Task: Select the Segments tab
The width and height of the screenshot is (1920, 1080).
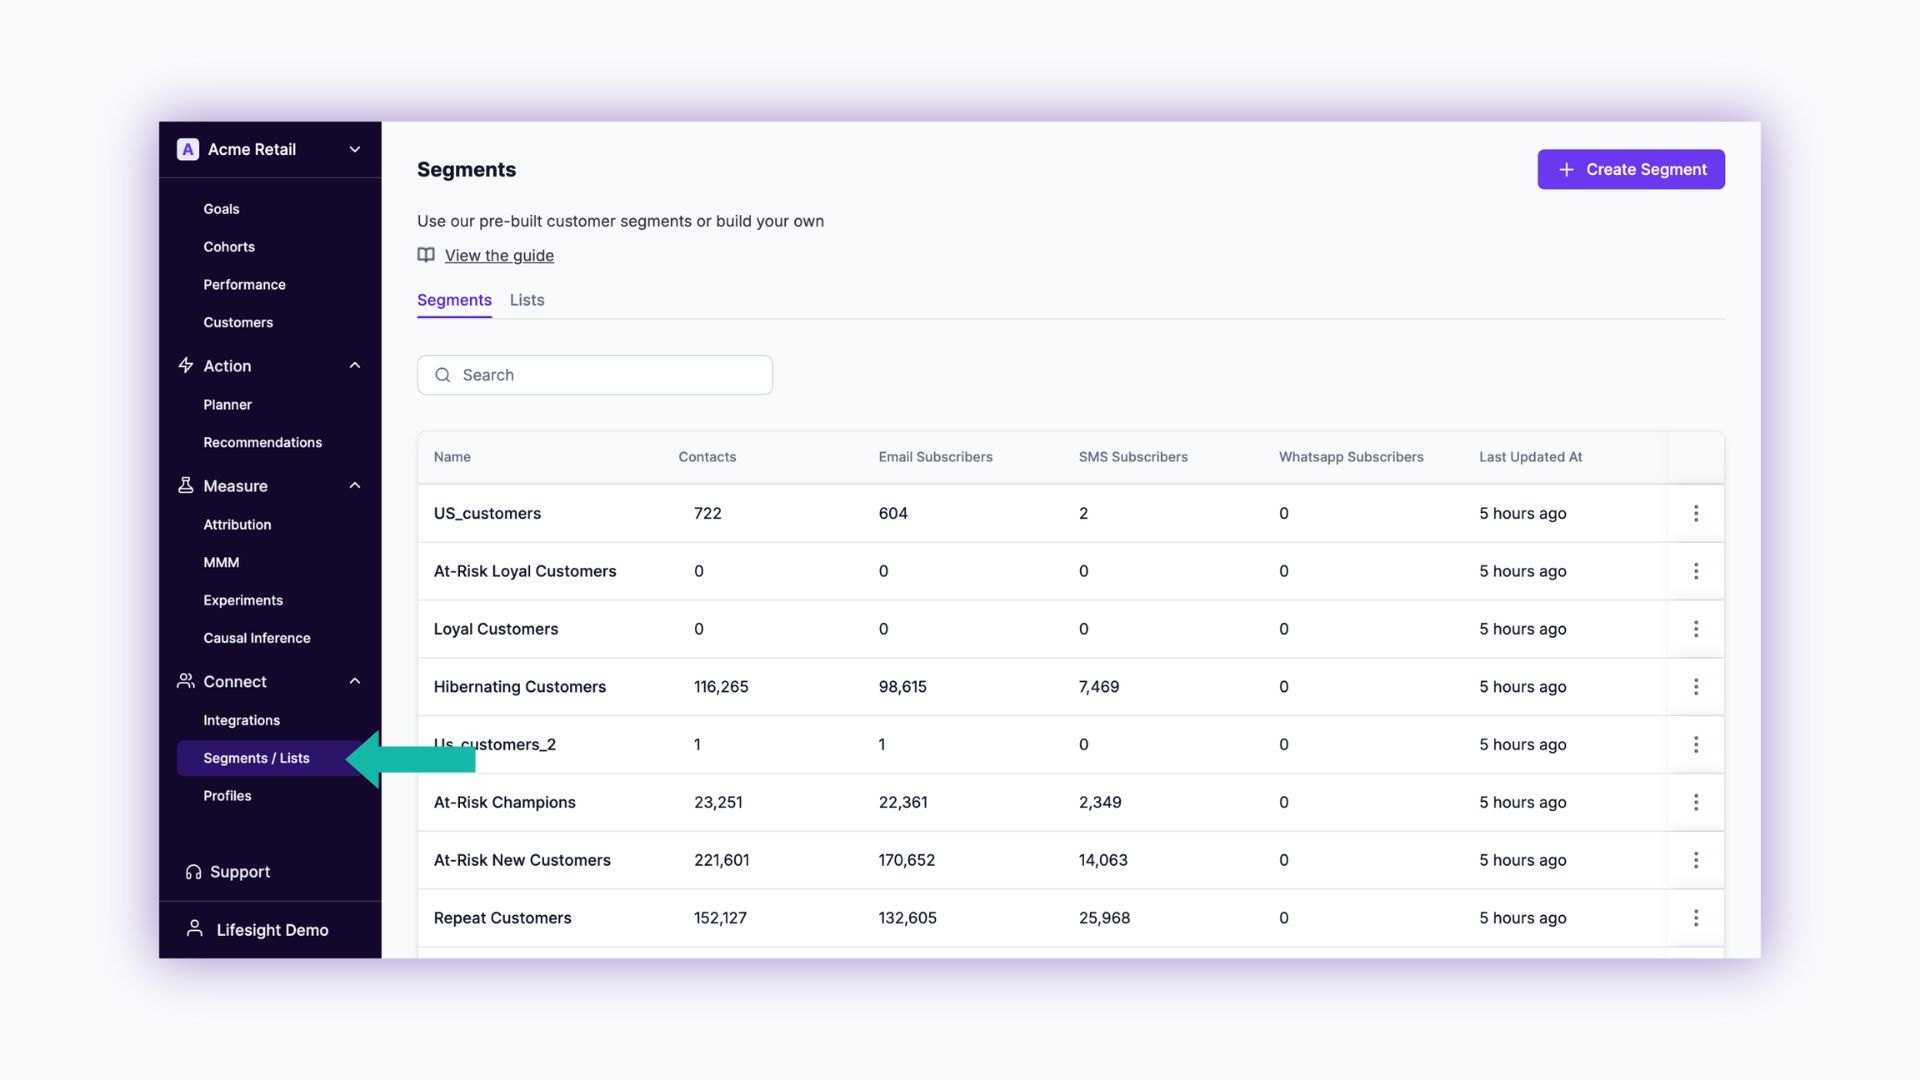Action: coord(454,300)
